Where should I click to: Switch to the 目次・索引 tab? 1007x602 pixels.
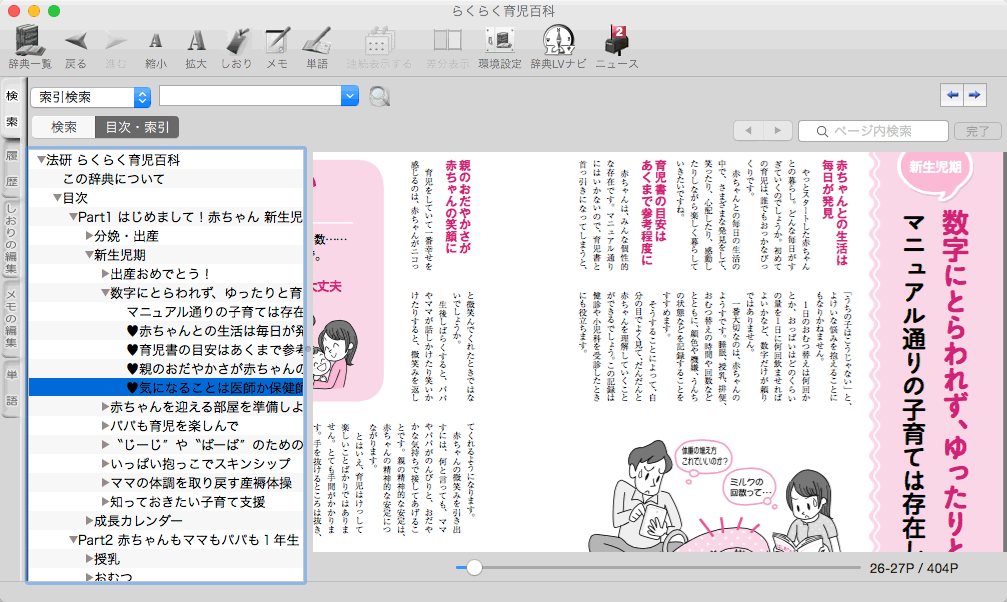pos(137,127)
